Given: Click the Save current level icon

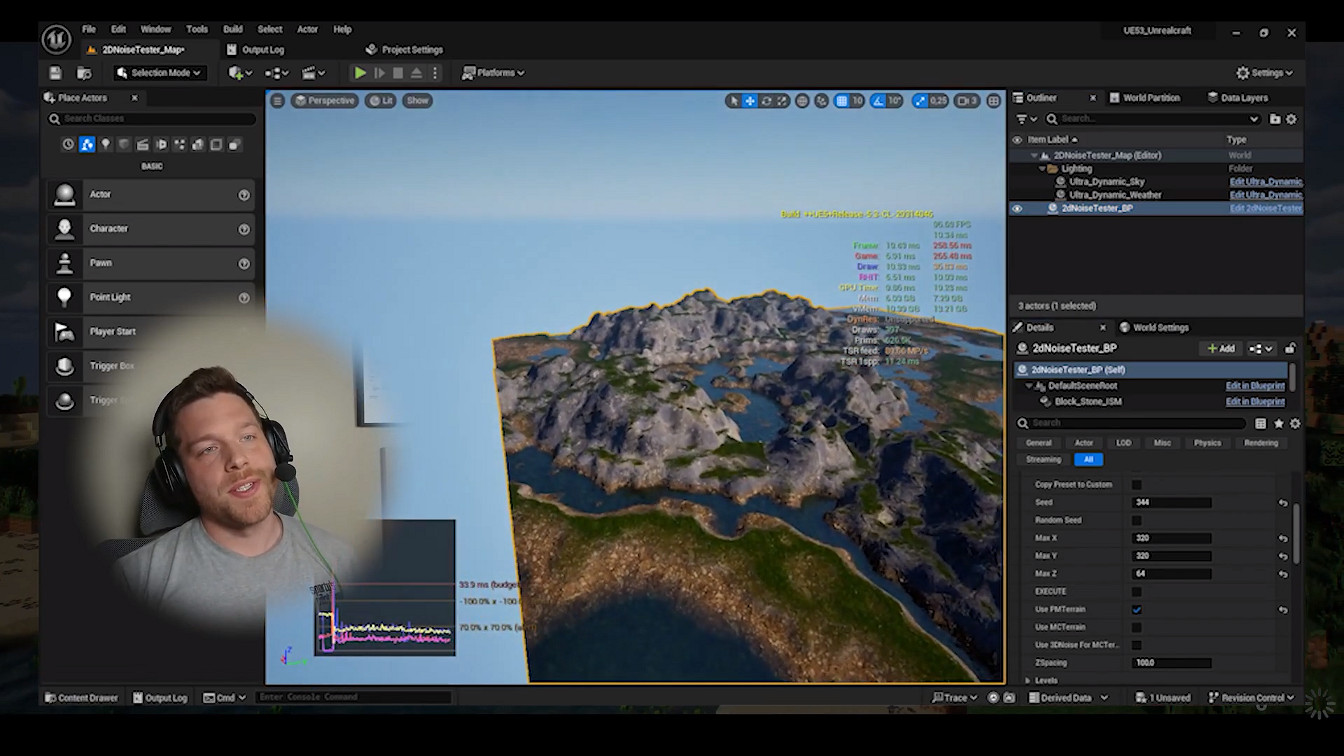Looking at the screenshot, I should tap(55, 73).
